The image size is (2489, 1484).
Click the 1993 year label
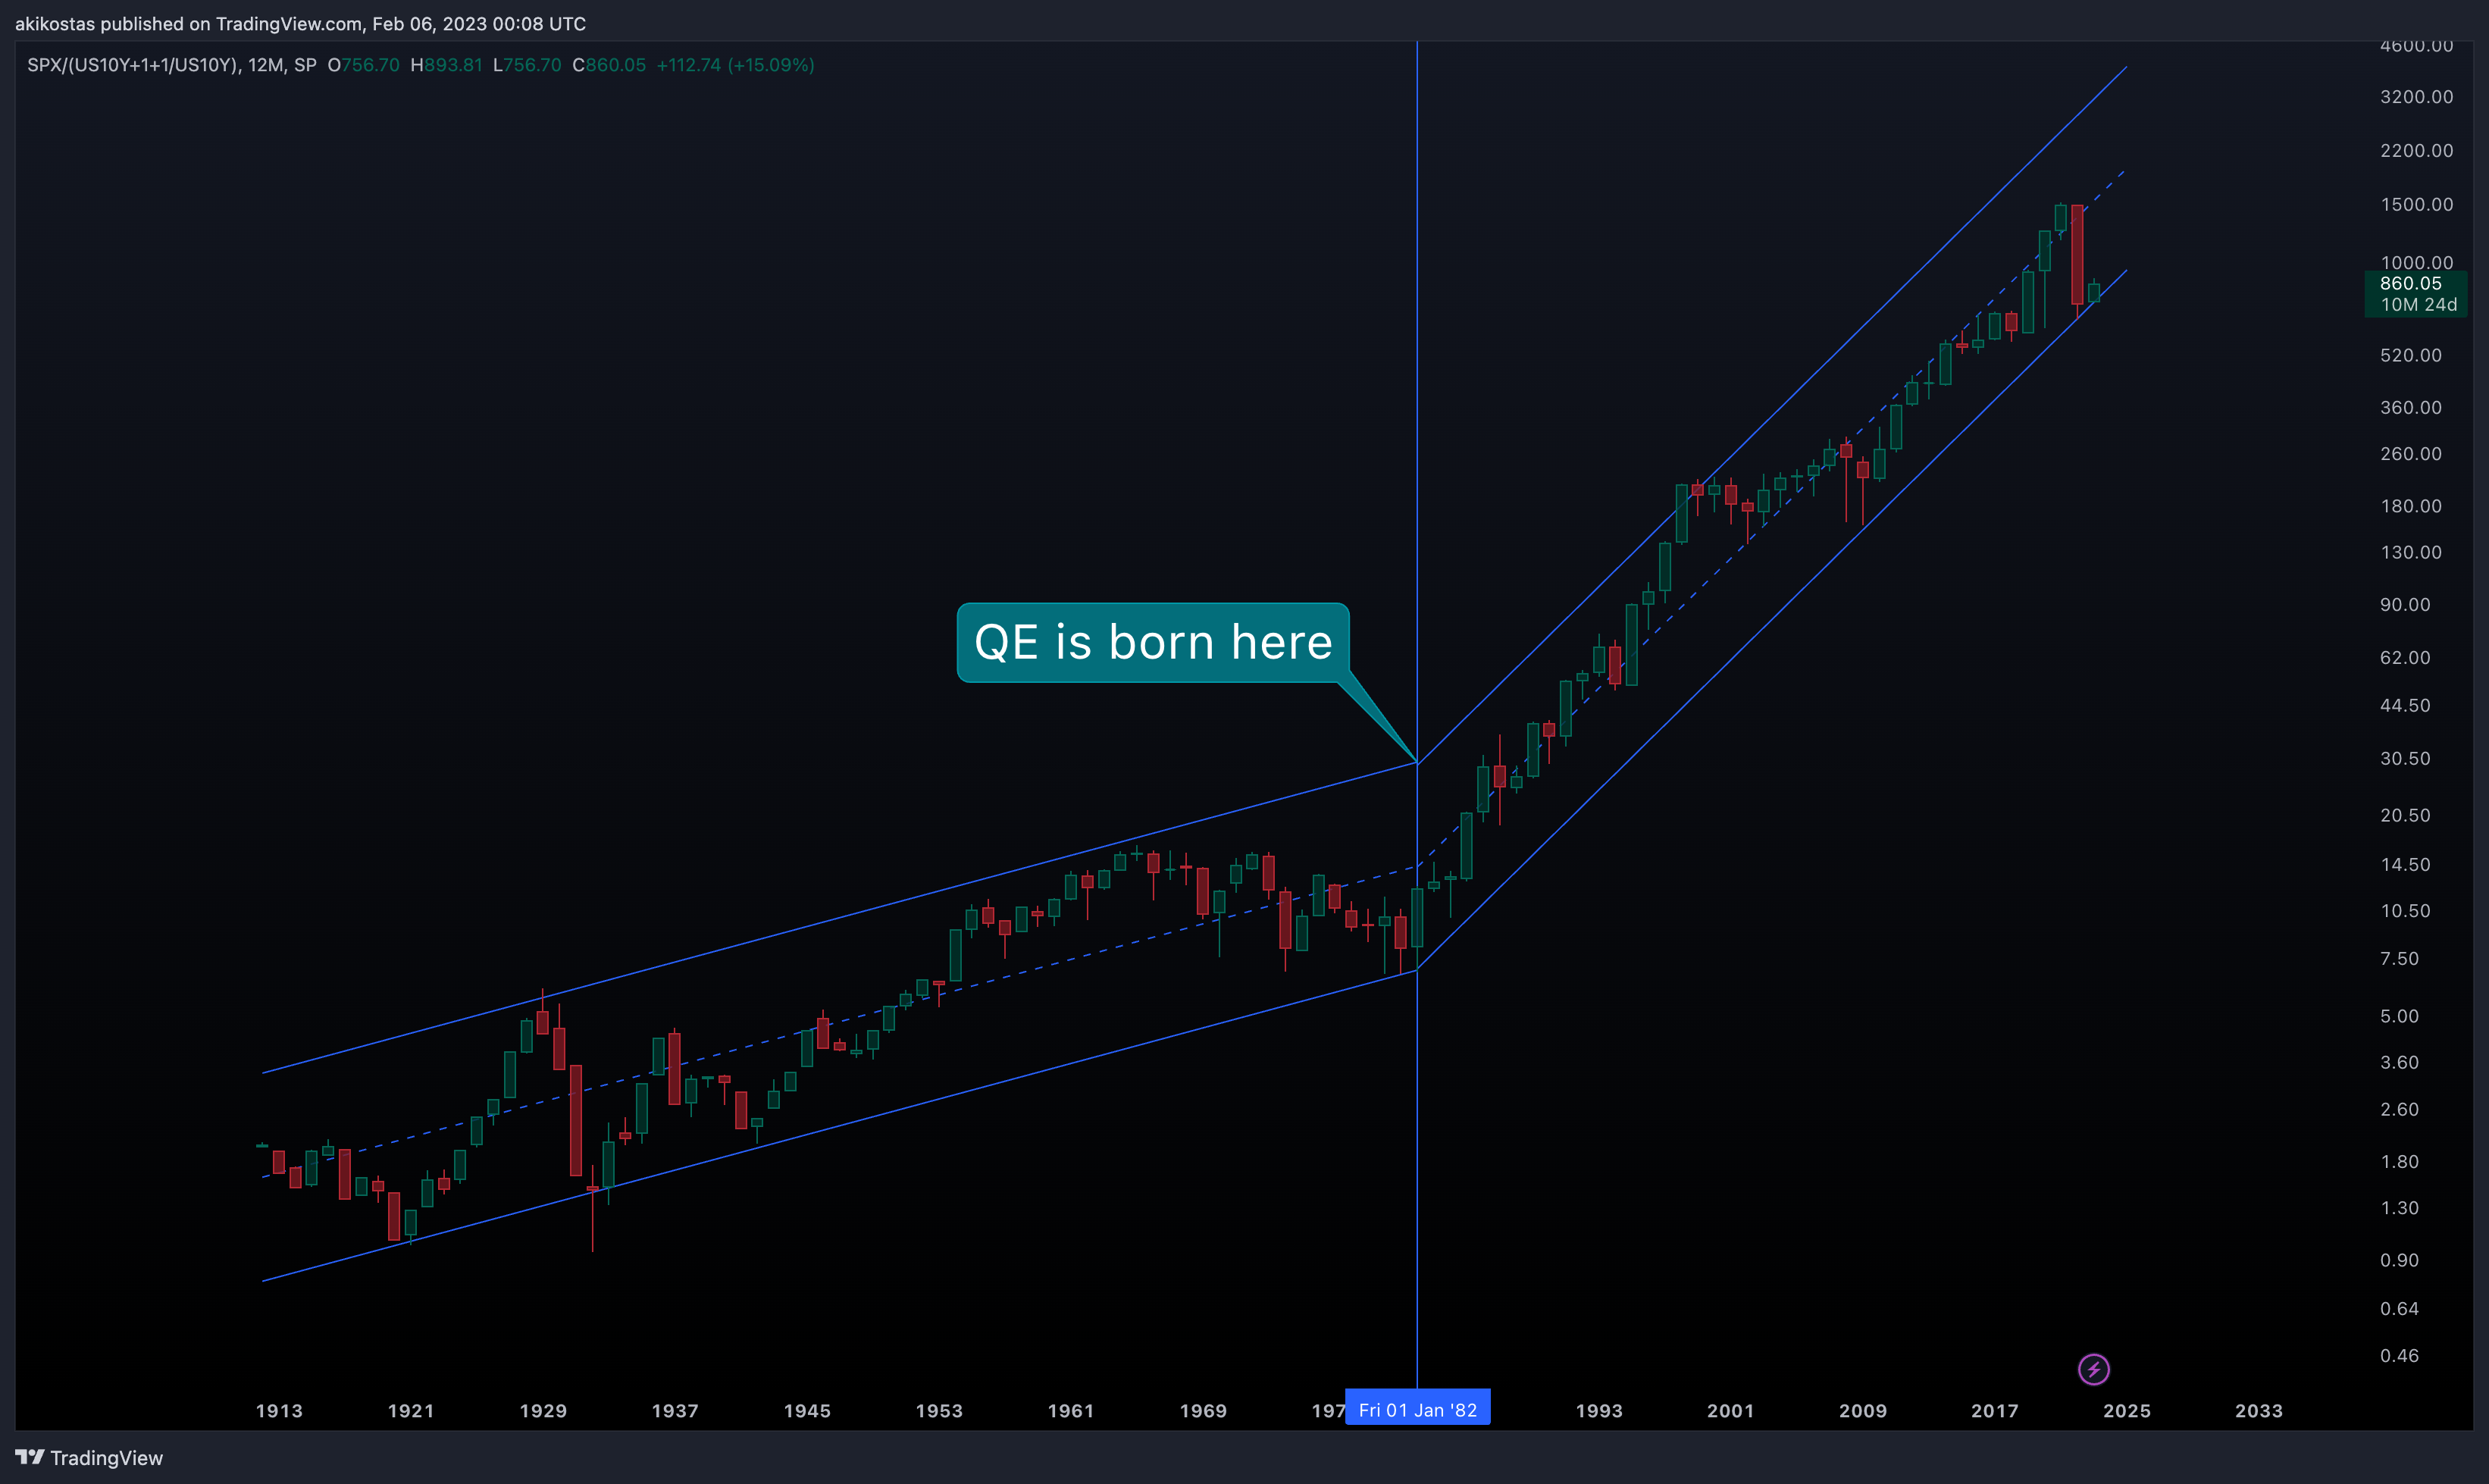(1599, 1411)
